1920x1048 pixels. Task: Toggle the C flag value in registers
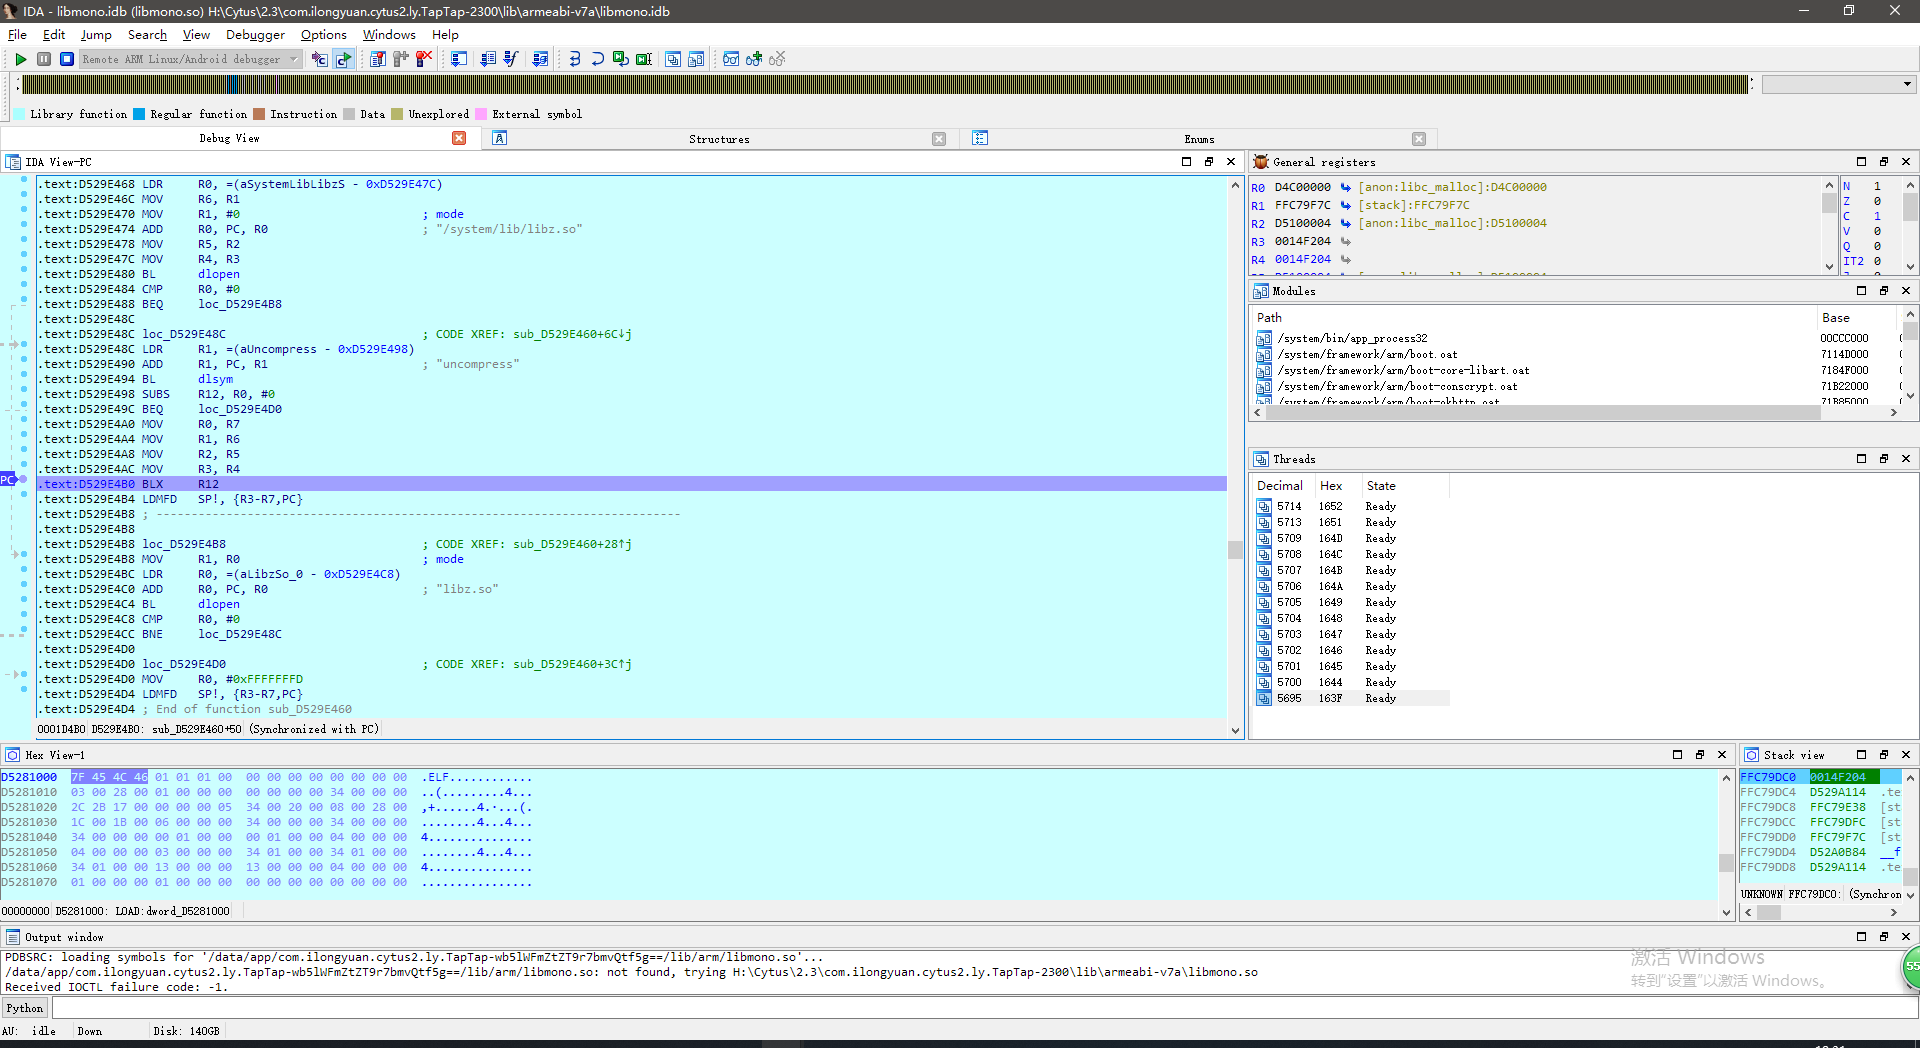point(1877,216)
